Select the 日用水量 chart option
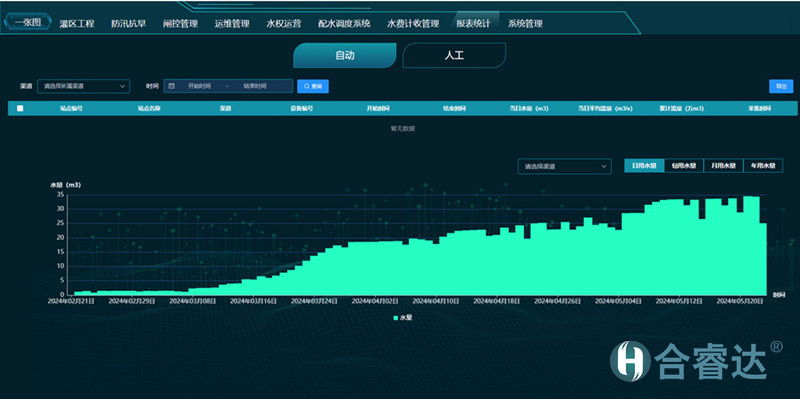Screen dimensions: 800x399 point(644,165)
